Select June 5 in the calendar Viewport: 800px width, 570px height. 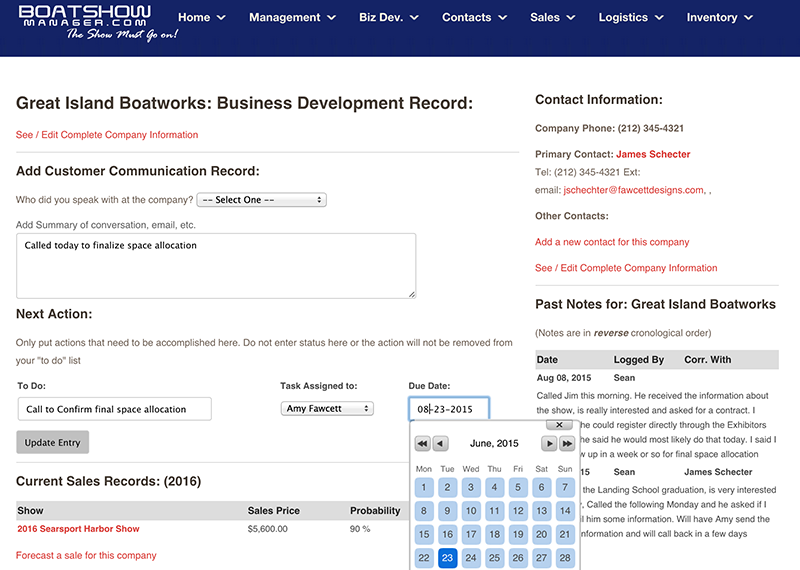[518, 487]
